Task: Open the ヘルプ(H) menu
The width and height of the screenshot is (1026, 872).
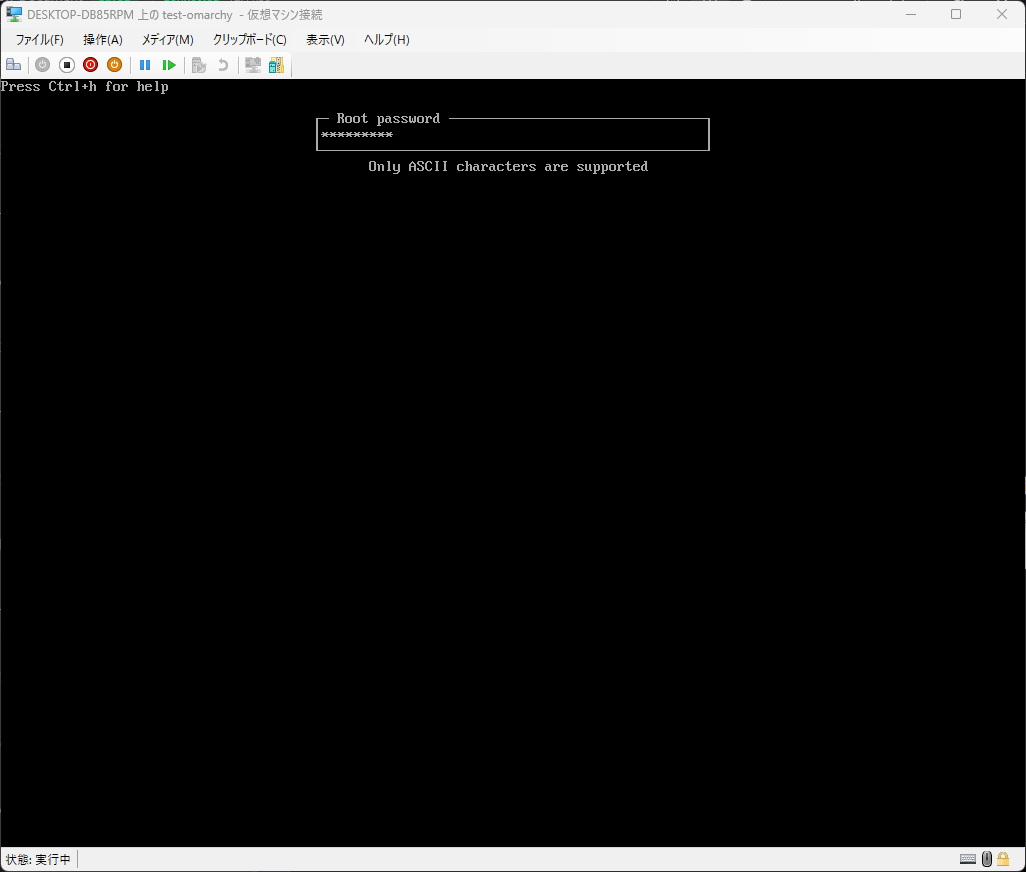Action: (387, 40)
